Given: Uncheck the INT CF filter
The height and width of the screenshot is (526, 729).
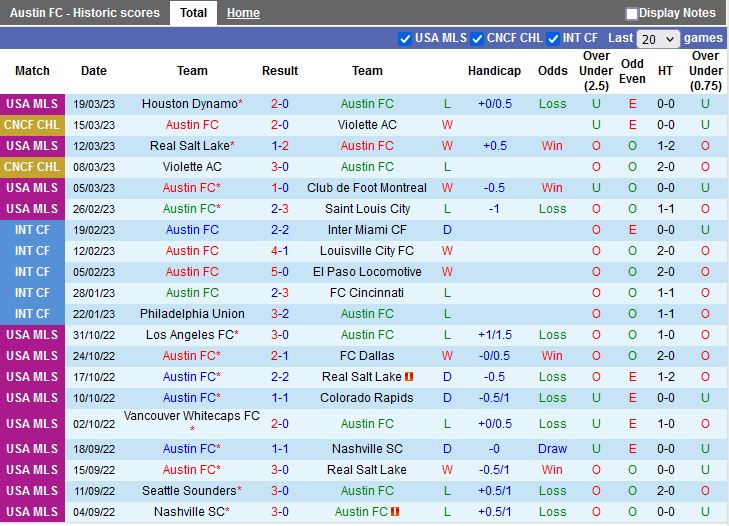Looking at the screenshot, I should pos(553,39).
